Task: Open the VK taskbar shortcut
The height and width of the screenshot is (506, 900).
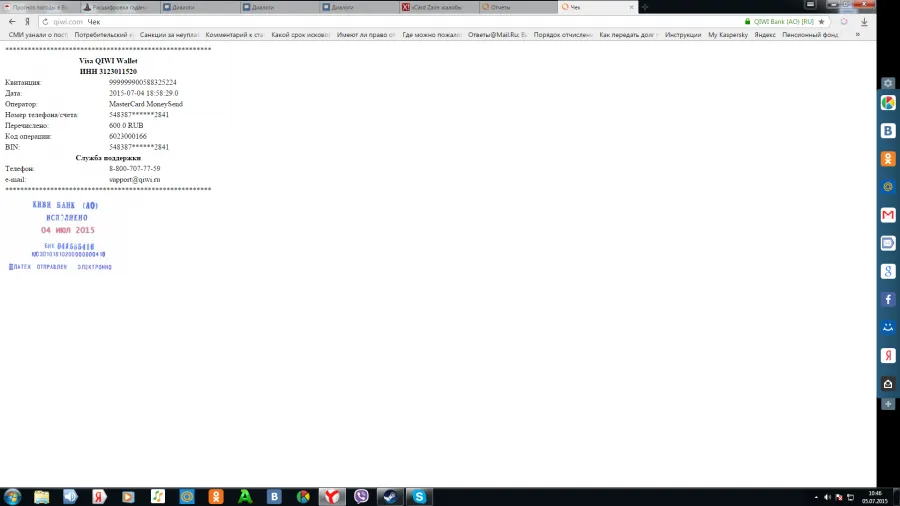Action: pos(274,497)
